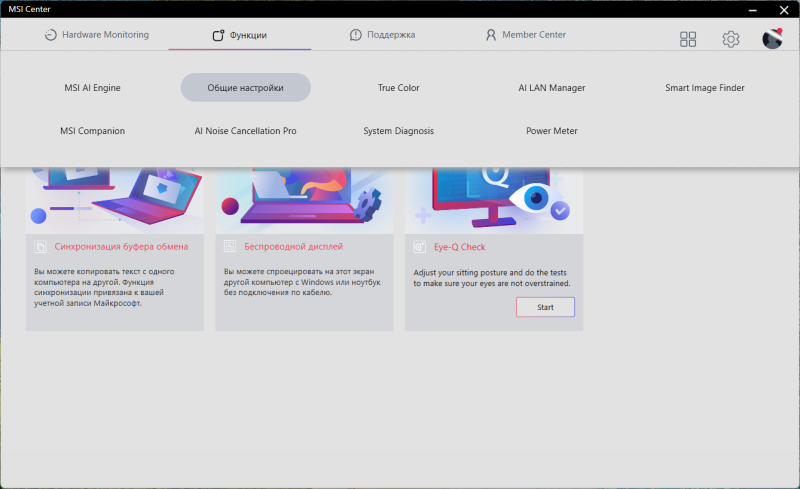Switch to Hardware Monitoring tab

tap(97, 35)
